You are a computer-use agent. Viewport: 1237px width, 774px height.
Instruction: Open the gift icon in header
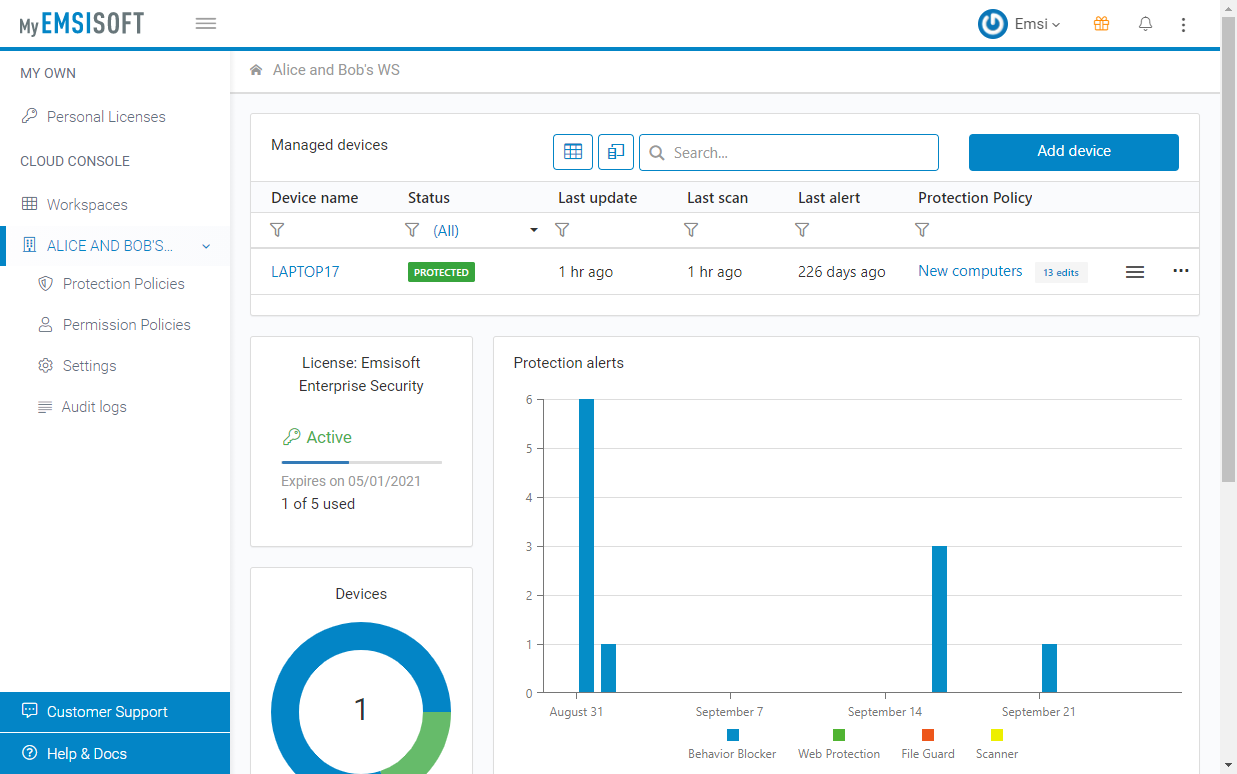pos(1101,24)
